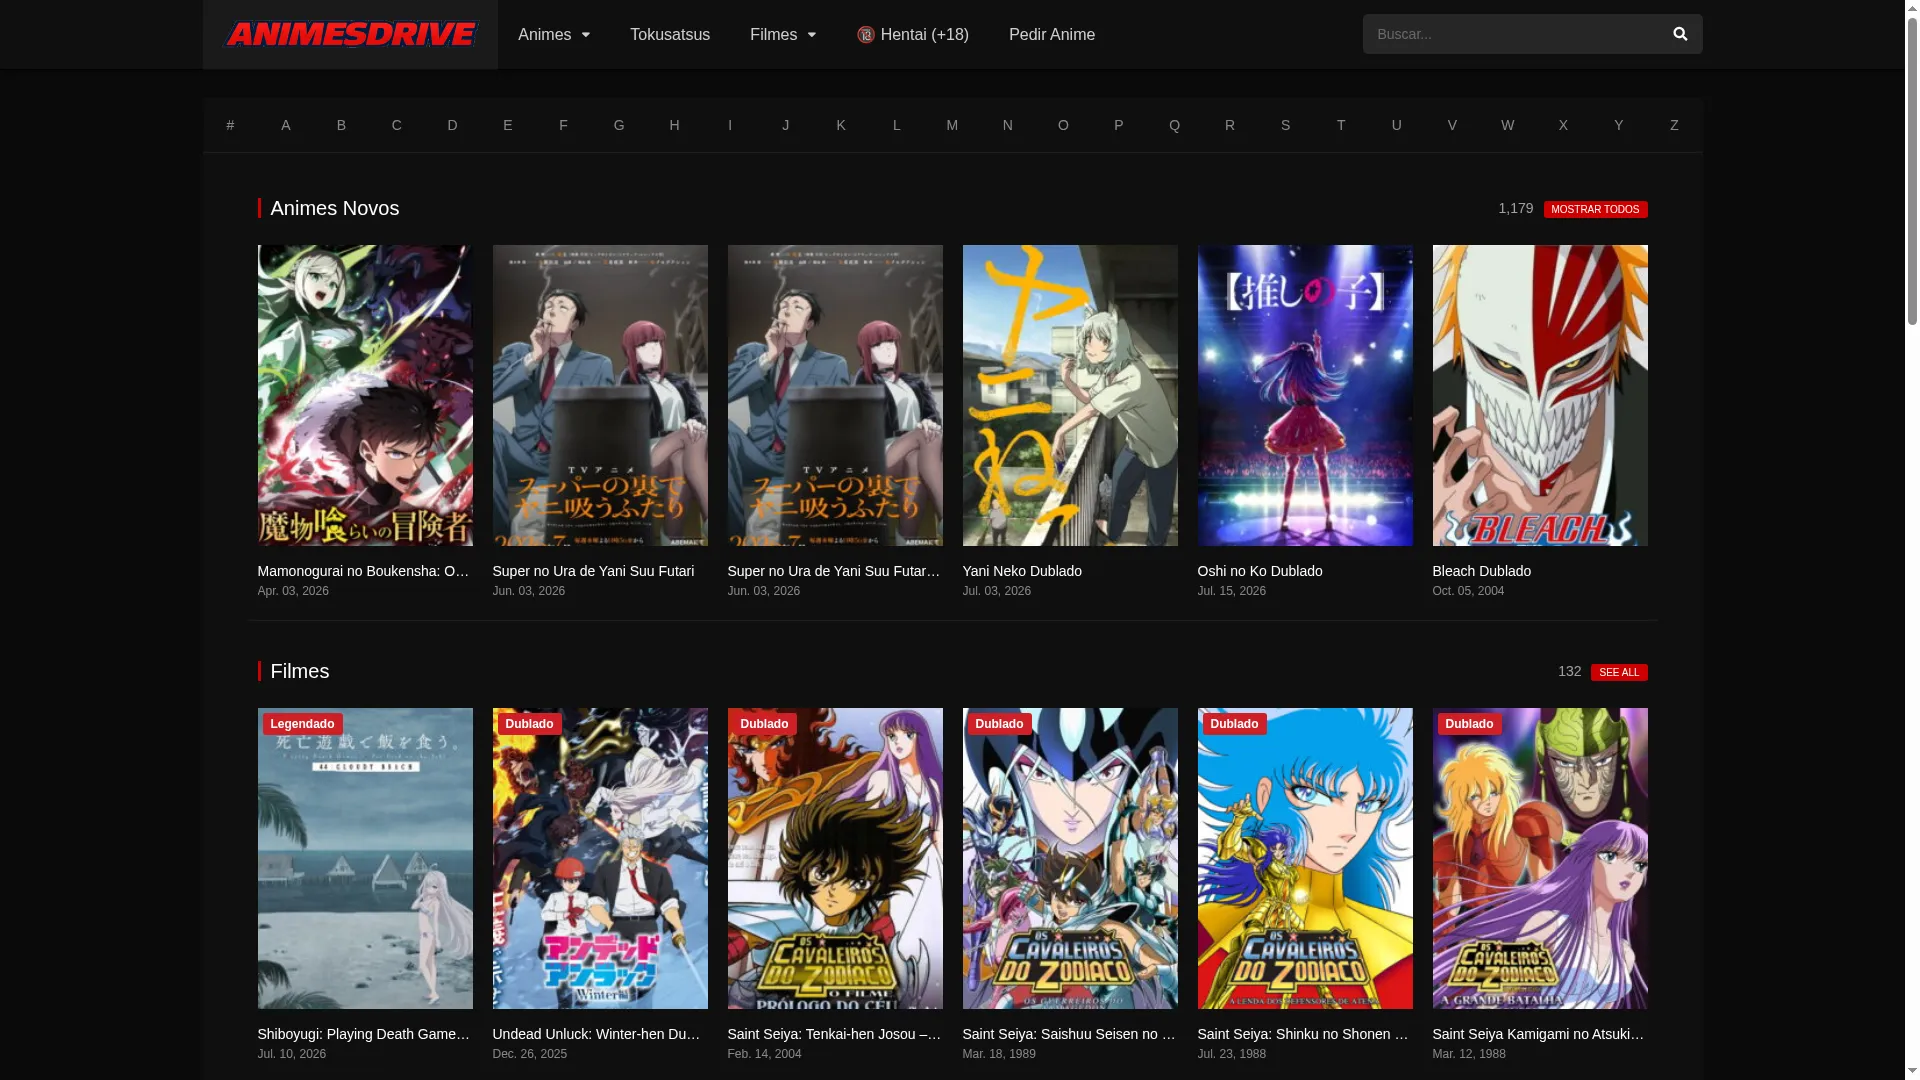Filter animes by letter M
Screen dimensions: 1920x1080
point(952,125)
